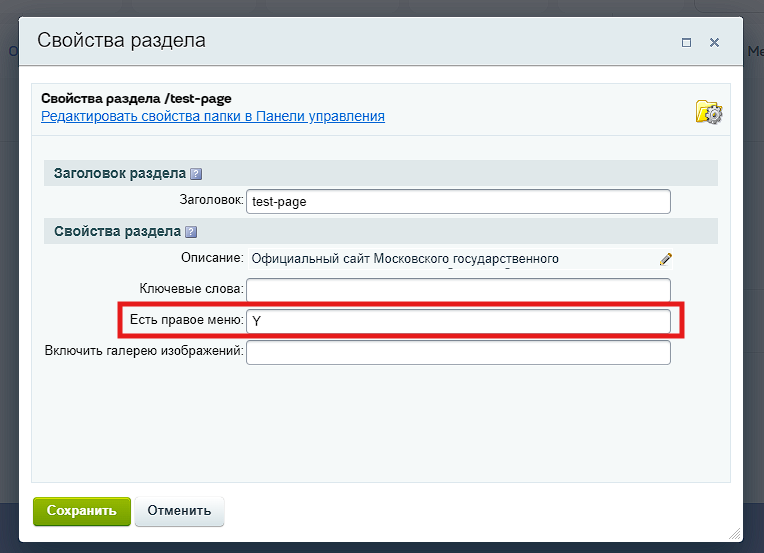Focus Включить галерею изображений input field
764x553 pixels.
coord(458,352)
